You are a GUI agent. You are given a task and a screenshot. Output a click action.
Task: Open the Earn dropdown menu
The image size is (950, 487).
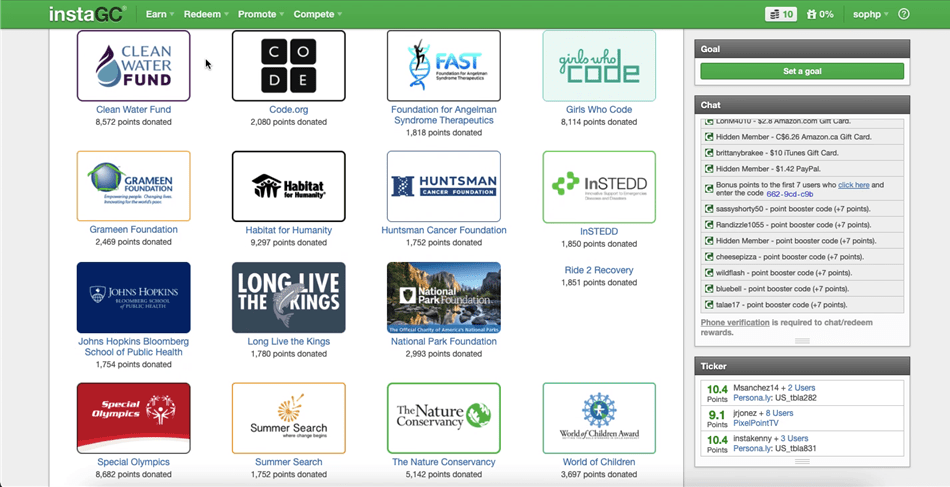[160, 14]
